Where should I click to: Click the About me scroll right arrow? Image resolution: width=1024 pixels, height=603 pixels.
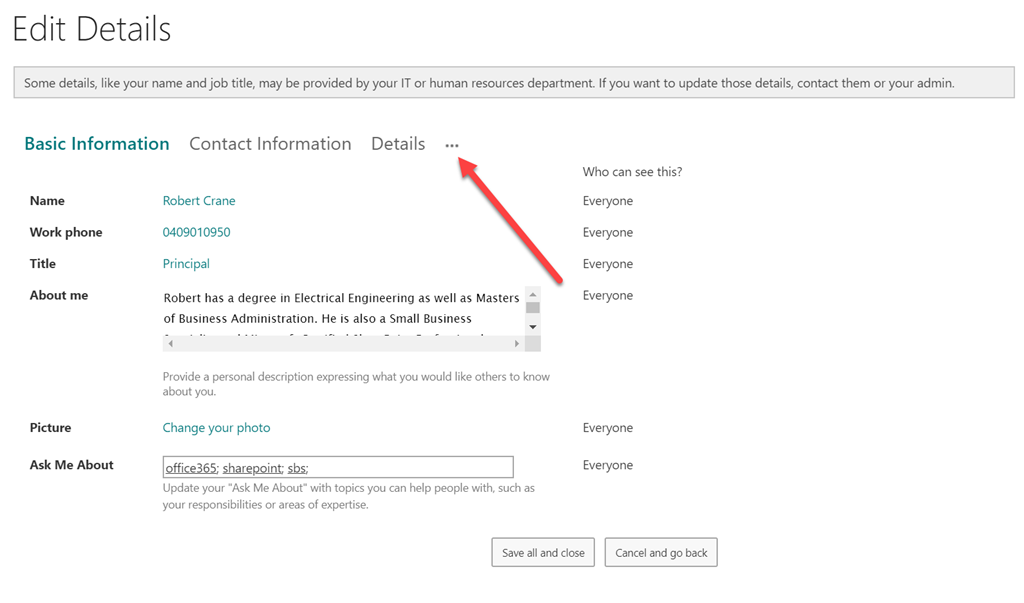click(x=517, y=344)
